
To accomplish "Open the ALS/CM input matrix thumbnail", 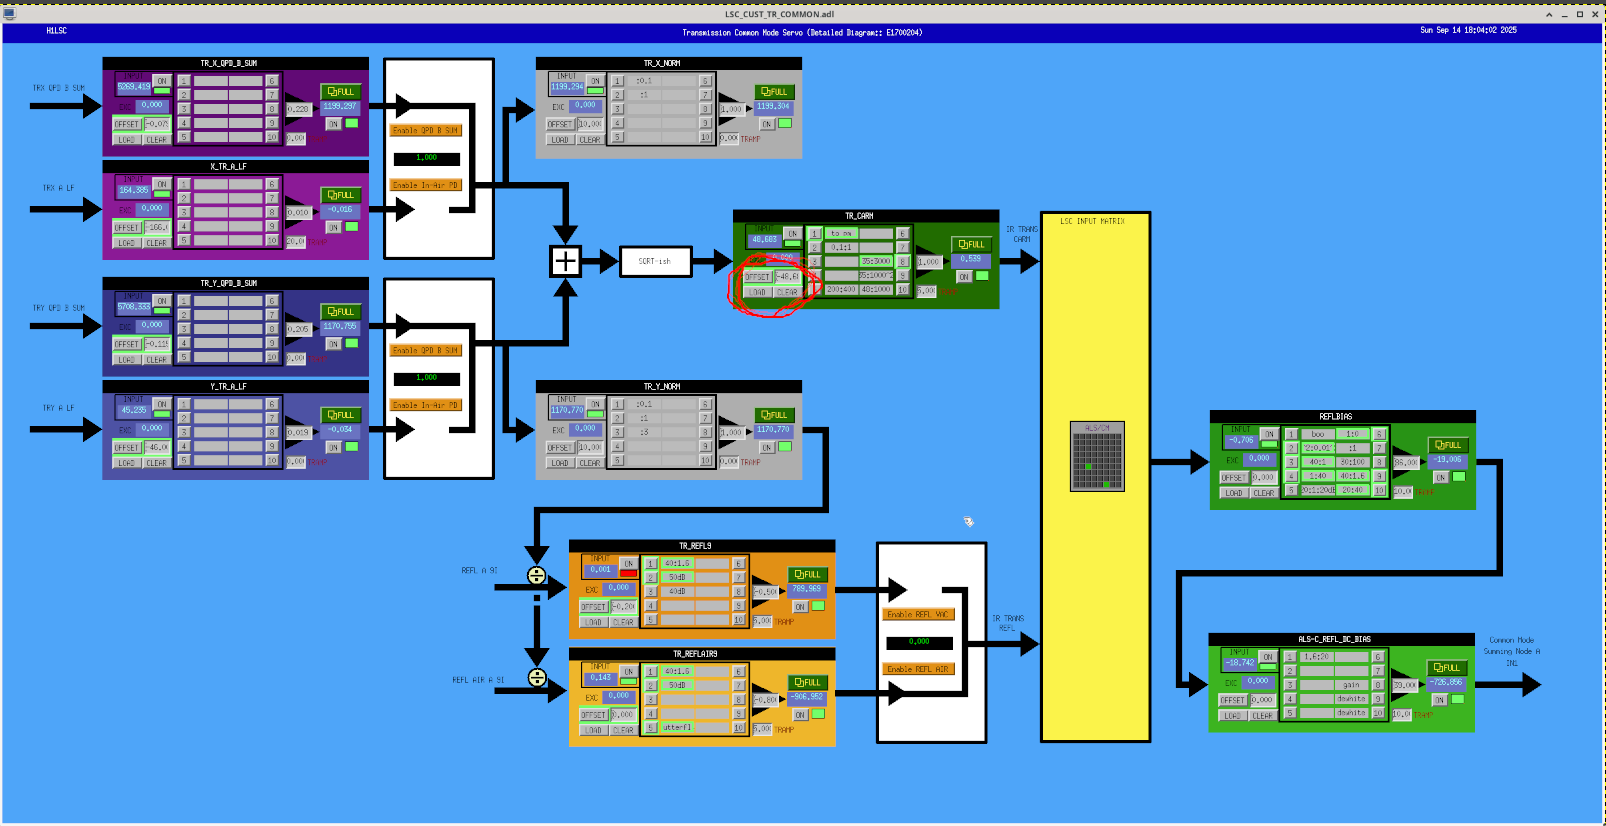I will (1097, 457).
